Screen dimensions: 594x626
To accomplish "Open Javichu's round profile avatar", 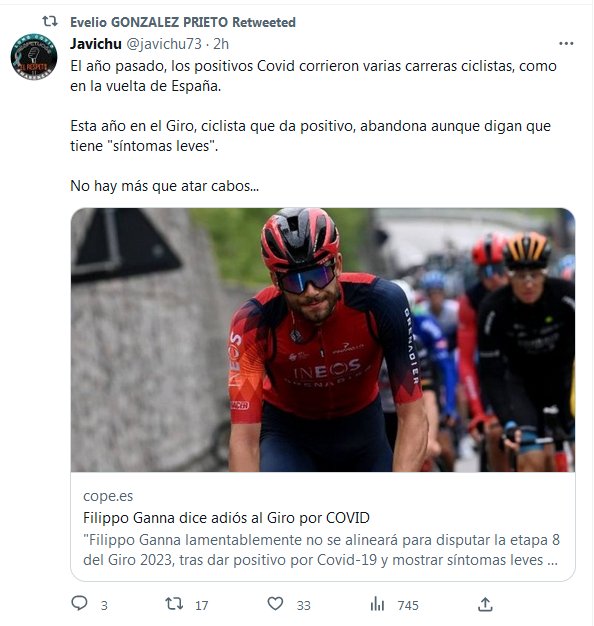I will coord(34,57).
